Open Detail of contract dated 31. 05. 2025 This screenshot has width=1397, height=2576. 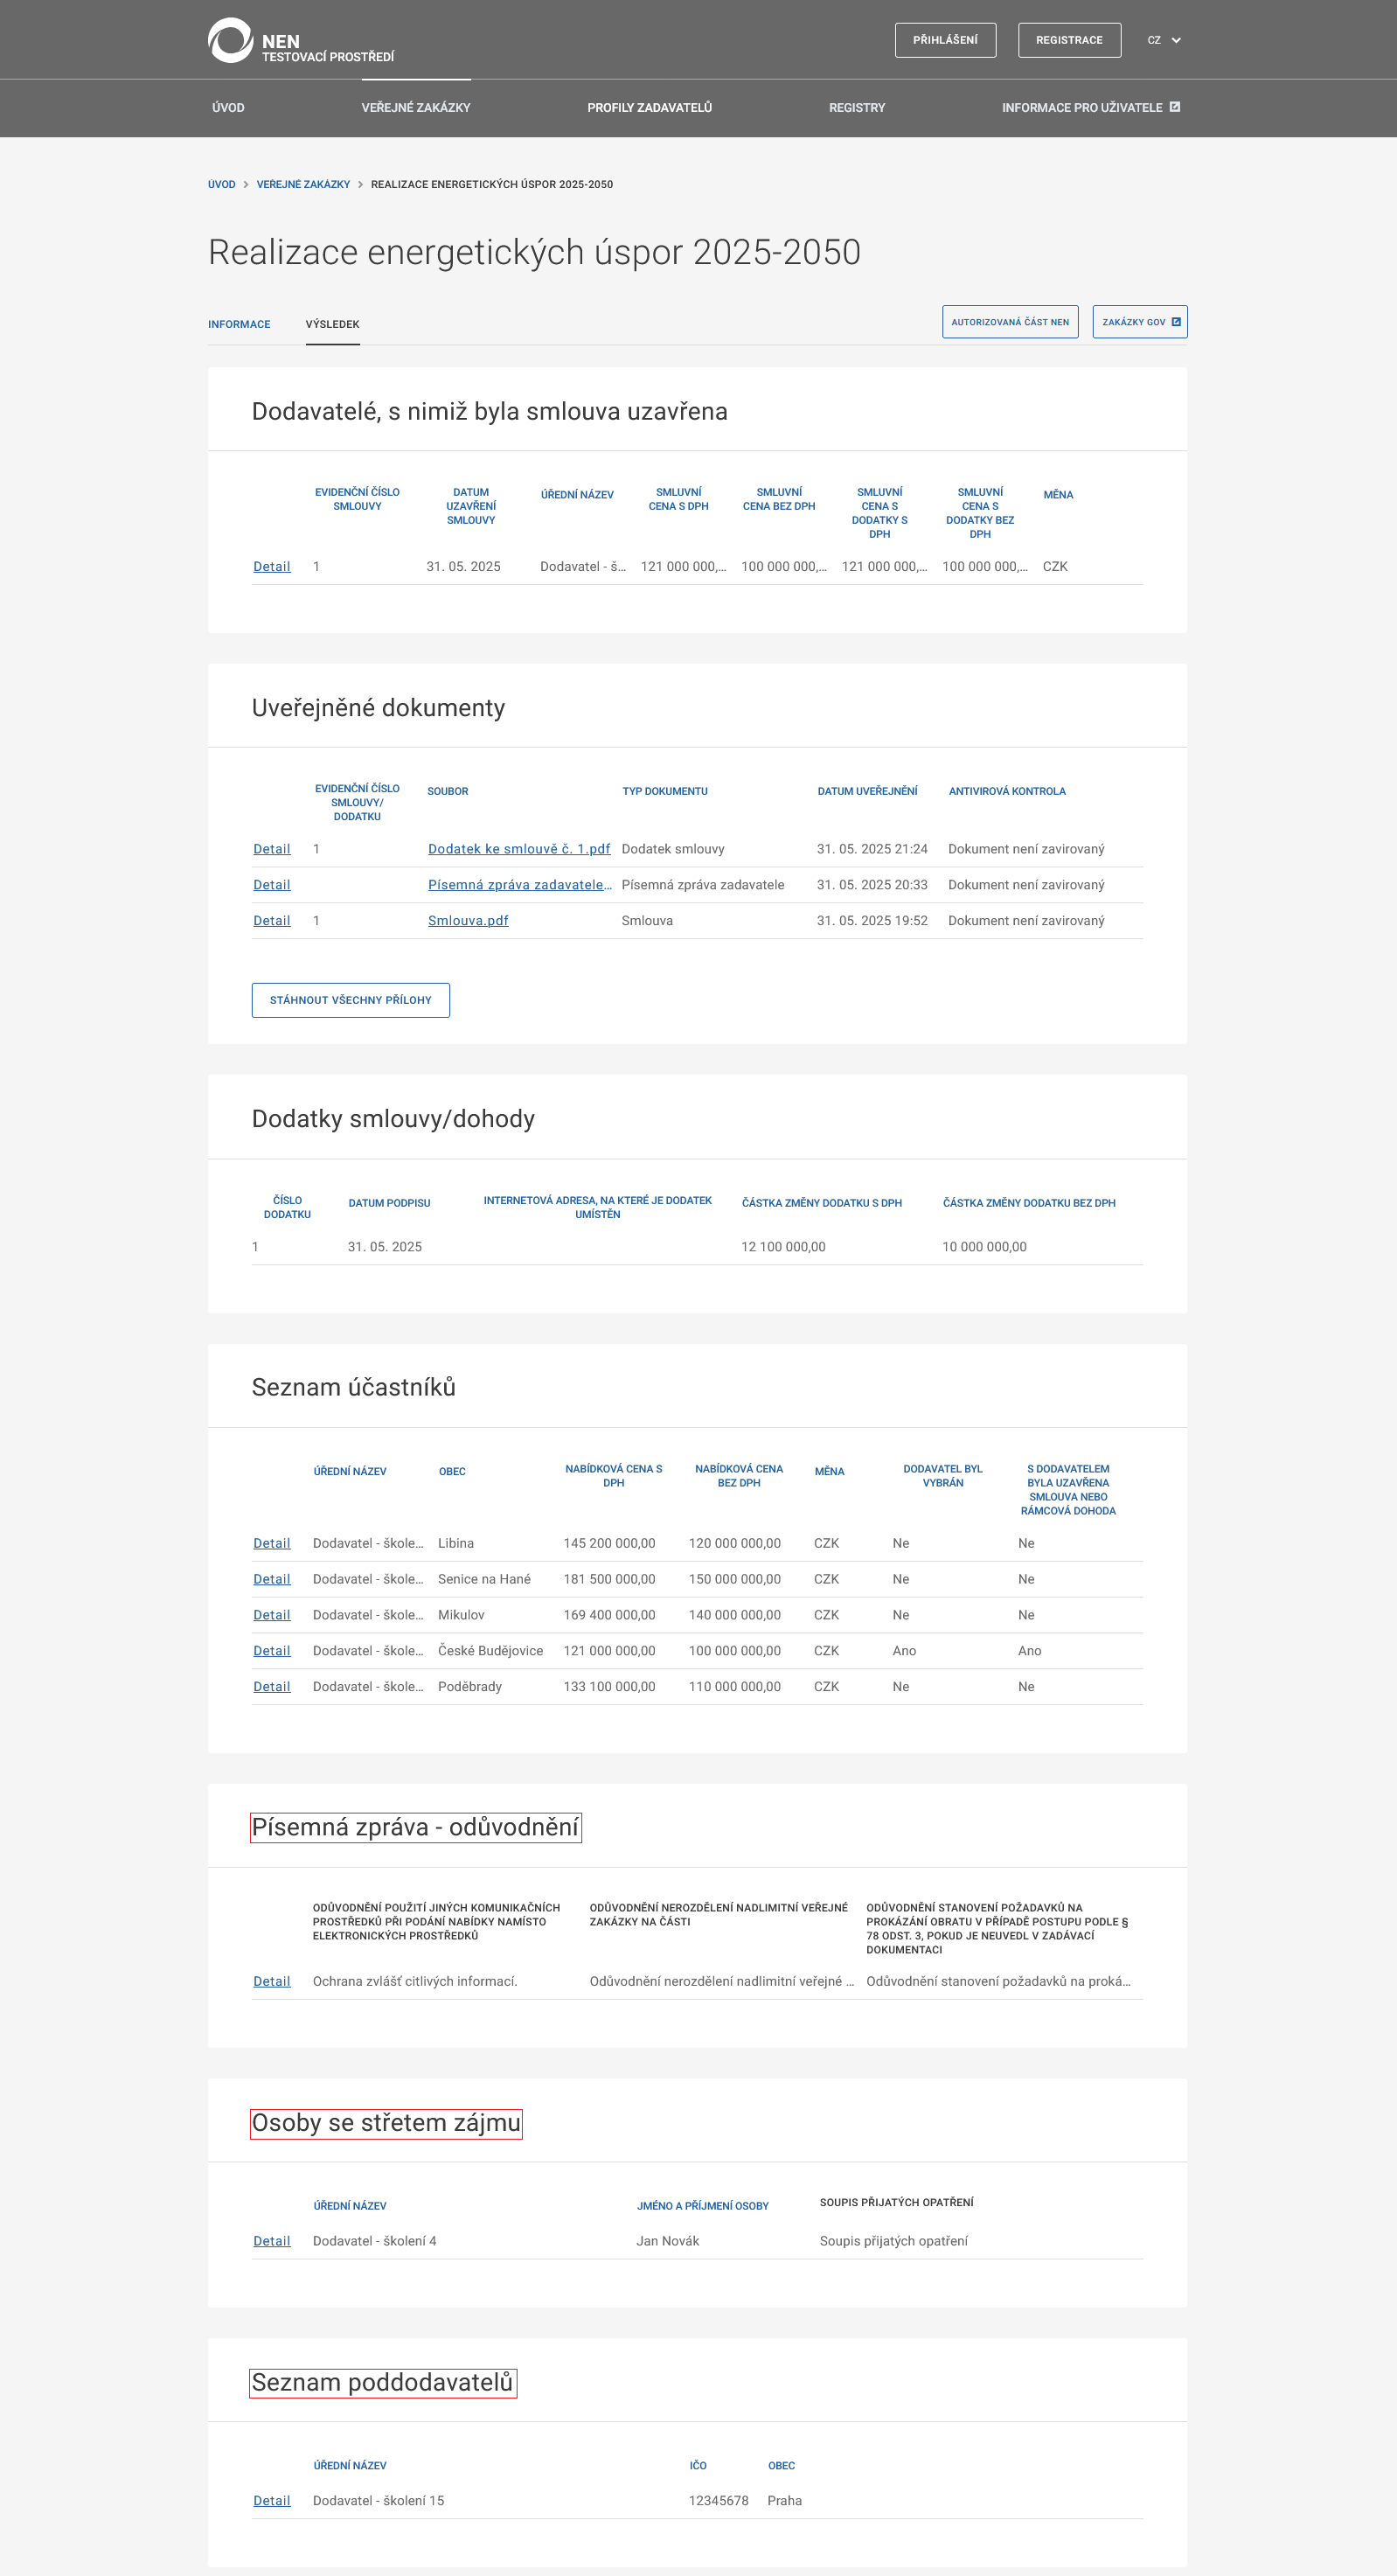click(x=271, y=566)
